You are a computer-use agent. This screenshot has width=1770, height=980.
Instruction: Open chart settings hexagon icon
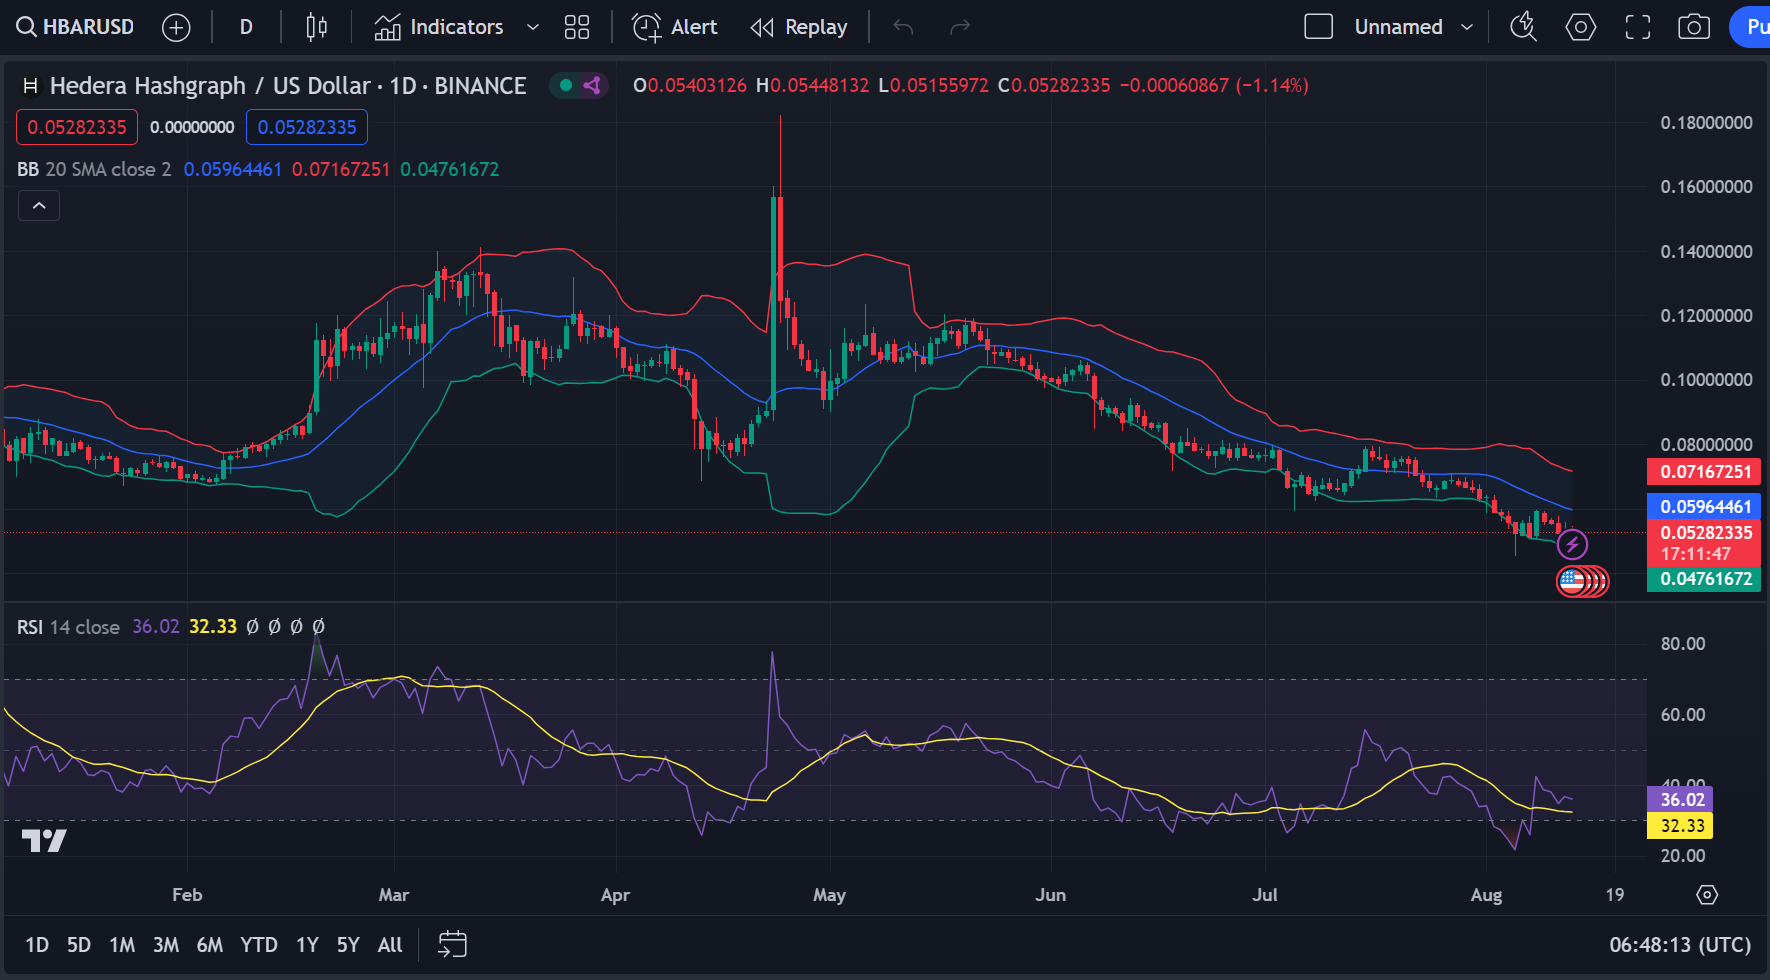1580,27
